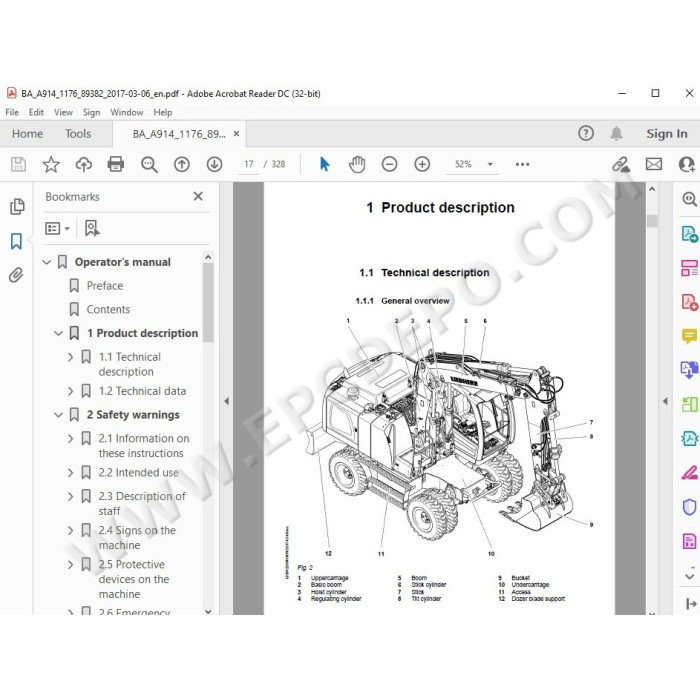Image resolution: width=700 pixels, height=700 pixels.
Task: Expand 2.1 Information on these instructions
Action: pyautogui.click(x=70, y=438)
